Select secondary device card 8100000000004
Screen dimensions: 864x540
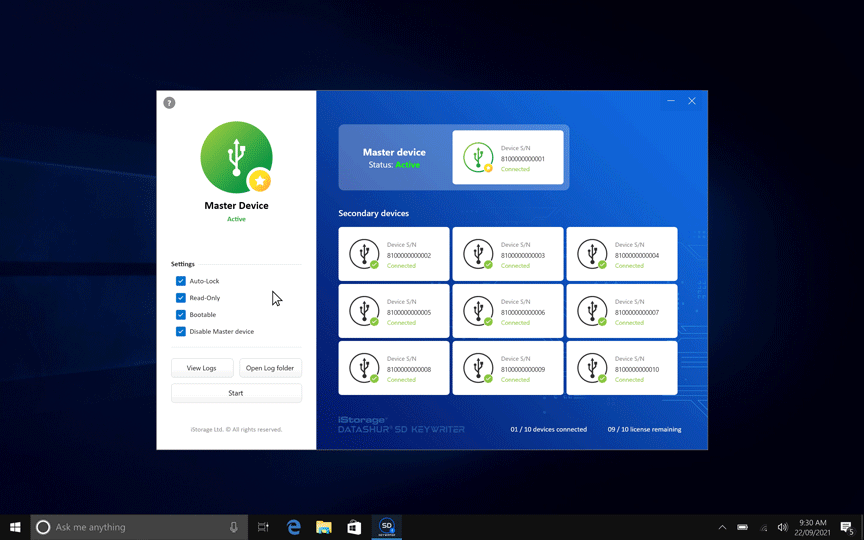click(621, 254)
